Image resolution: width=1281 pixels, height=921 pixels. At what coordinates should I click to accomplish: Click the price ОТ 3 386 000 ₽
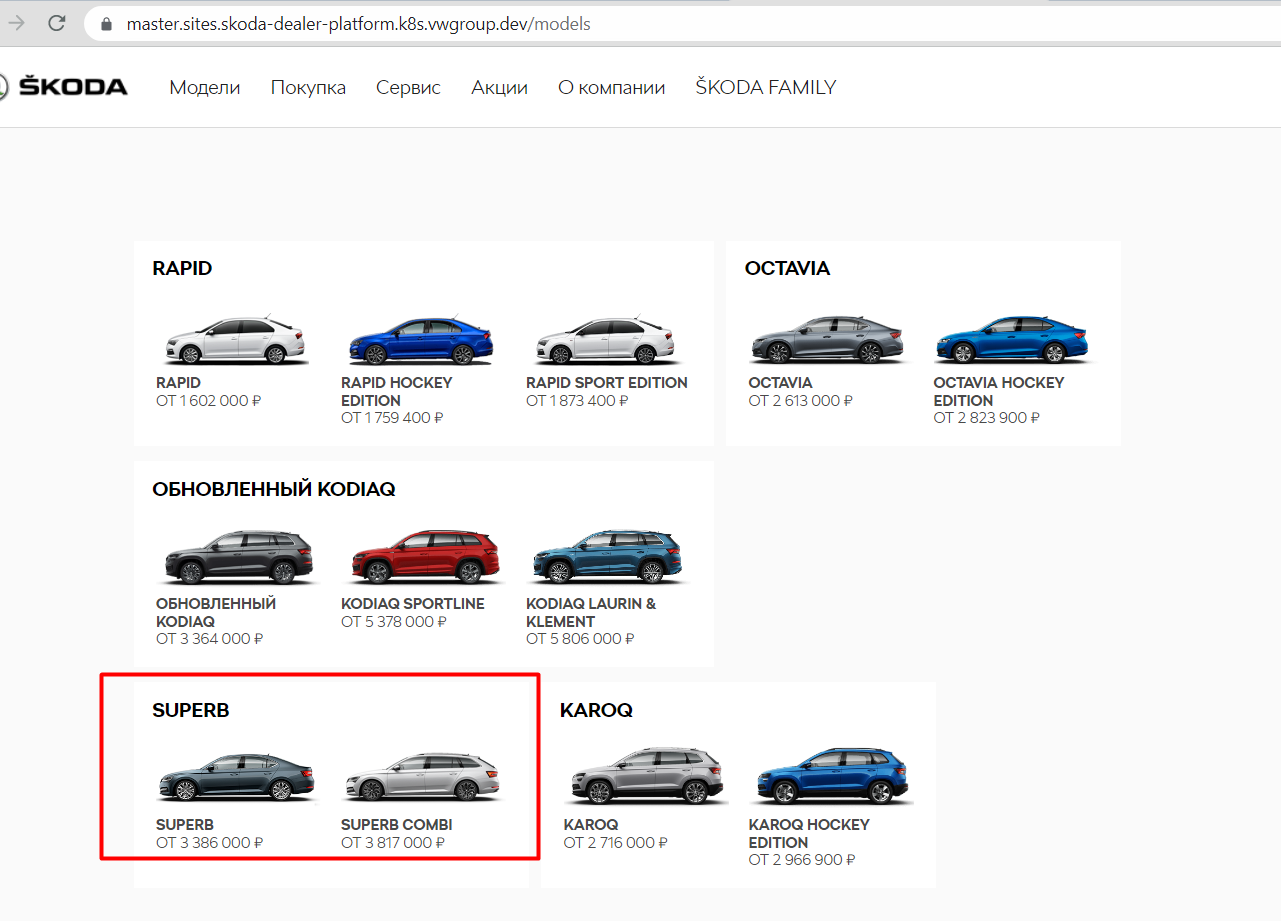[x=209, y=843]
